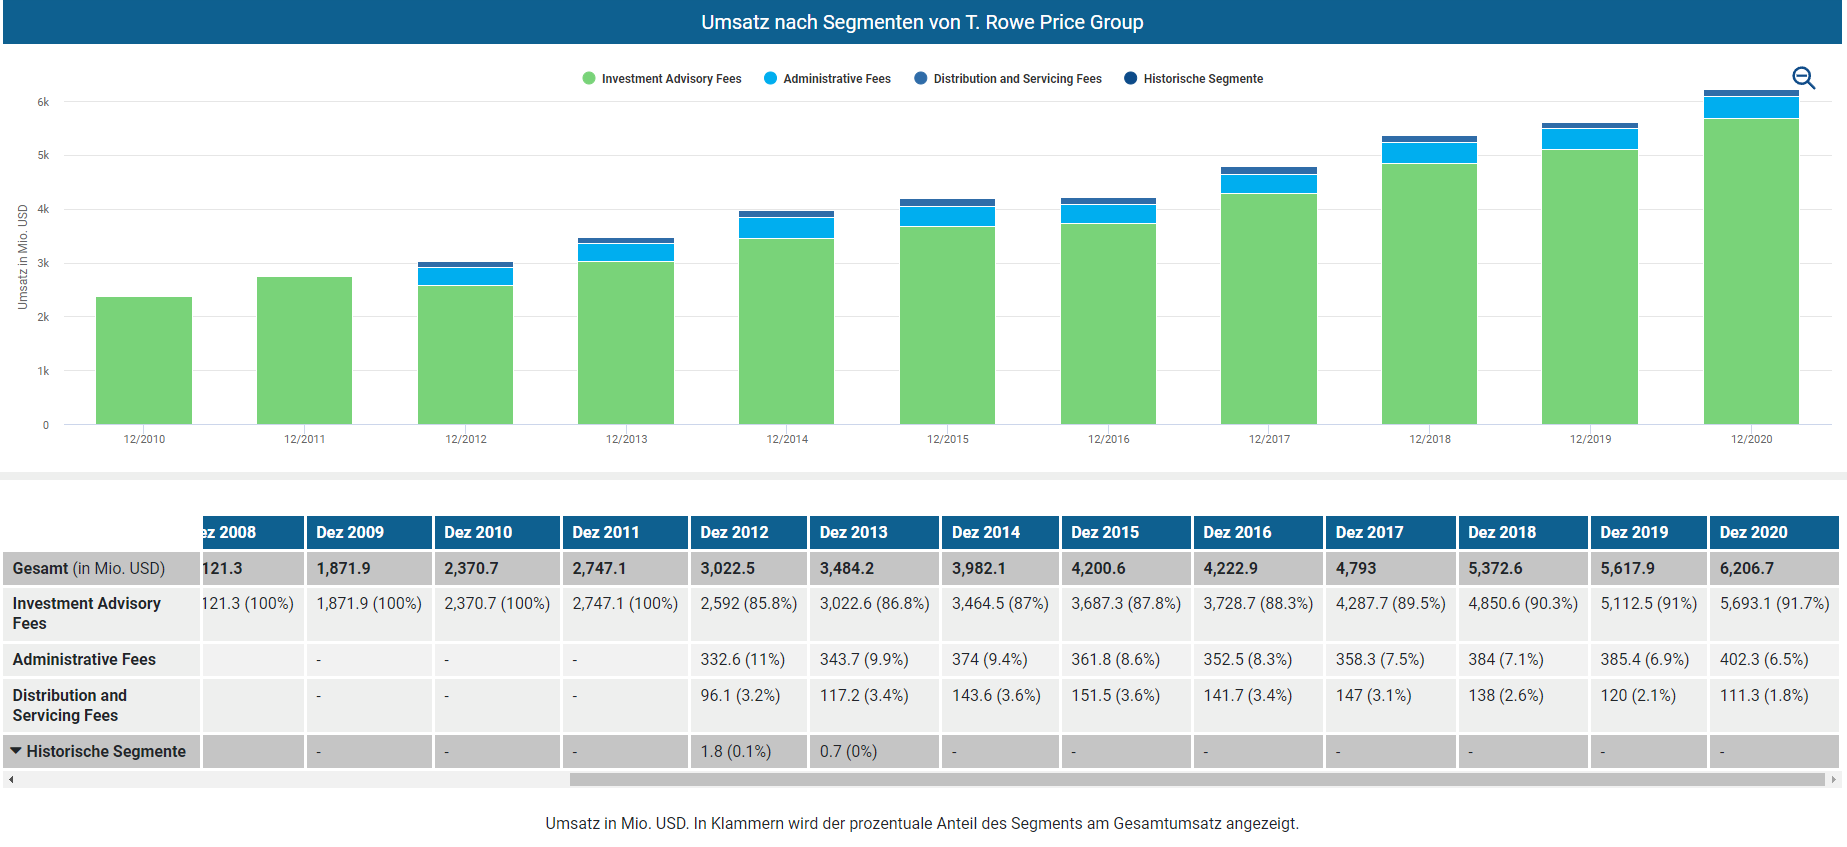Click the 12/2015 bar's light blue segment
This screenshot has height=847, width=1847.
coord(947,216)
